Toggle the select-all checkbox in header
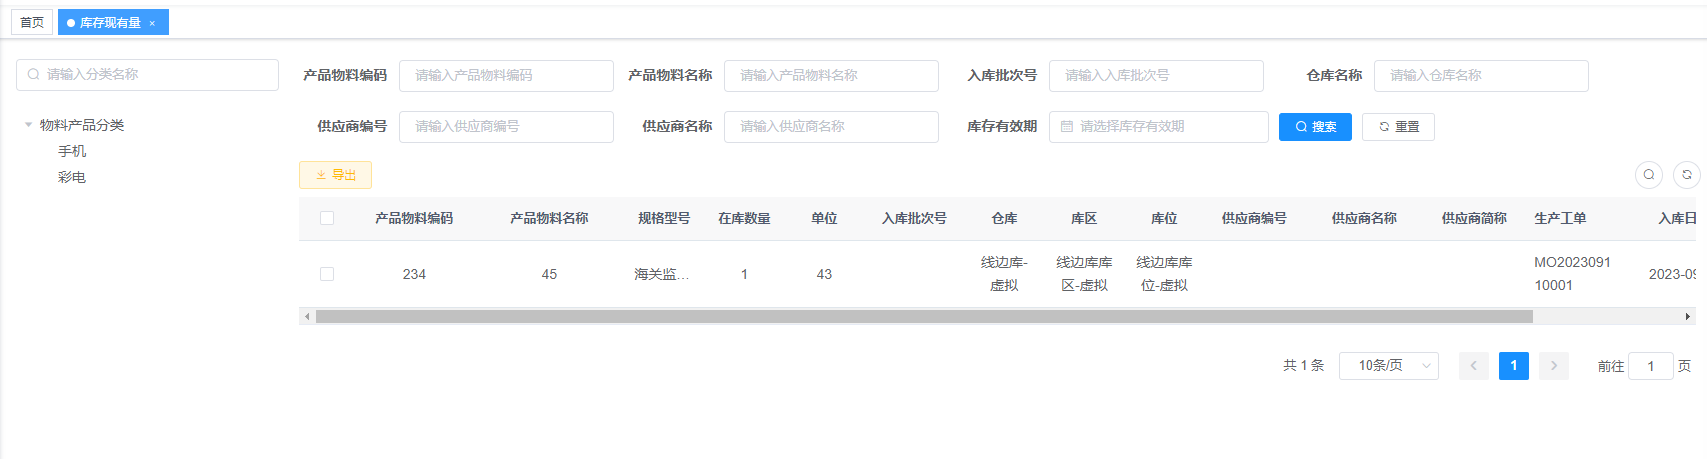The width and height of the screenshot is (1707, 459). click(x=327, y=218)
